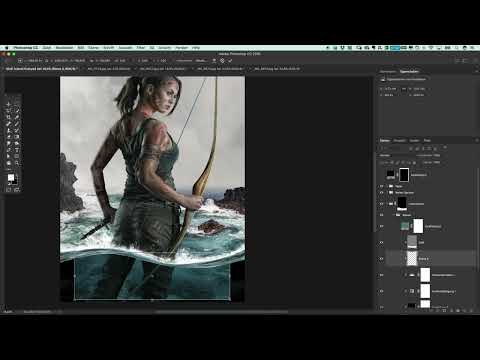Hide the topmost collapsed layer group
Viewport: 480px width, 360px height.
[382, 186]
